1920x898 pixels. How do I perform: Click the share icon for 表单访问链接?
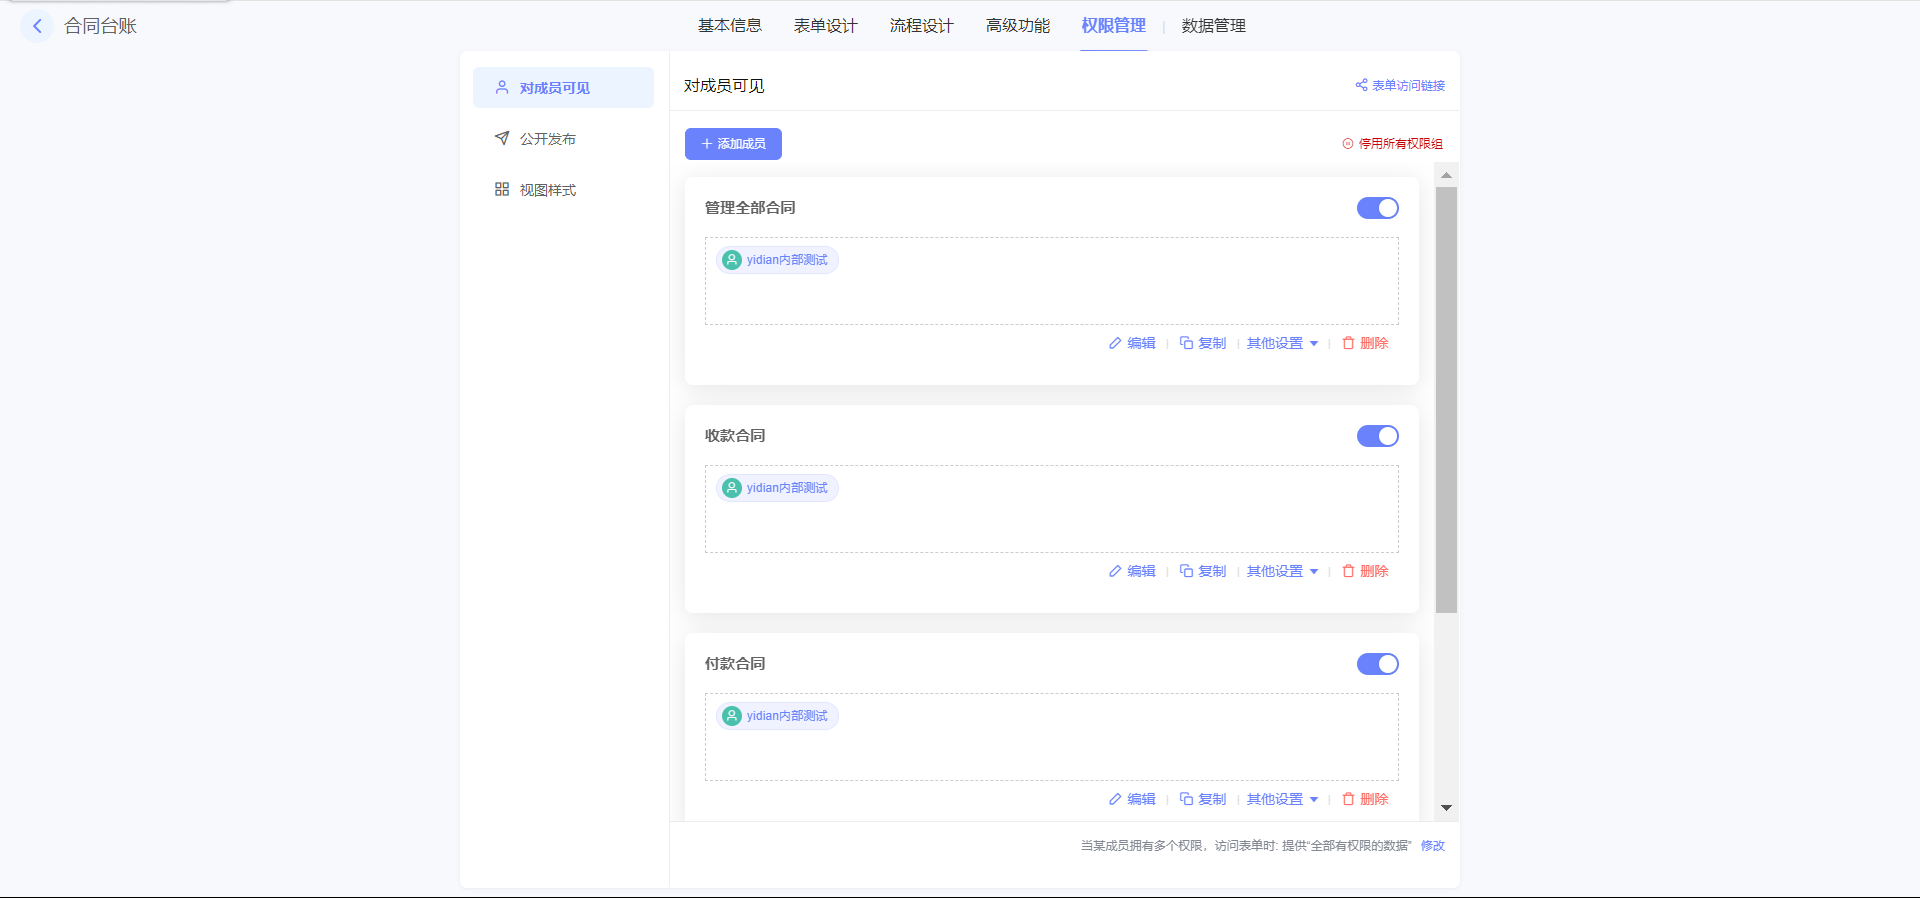(x=1361, y=85)
